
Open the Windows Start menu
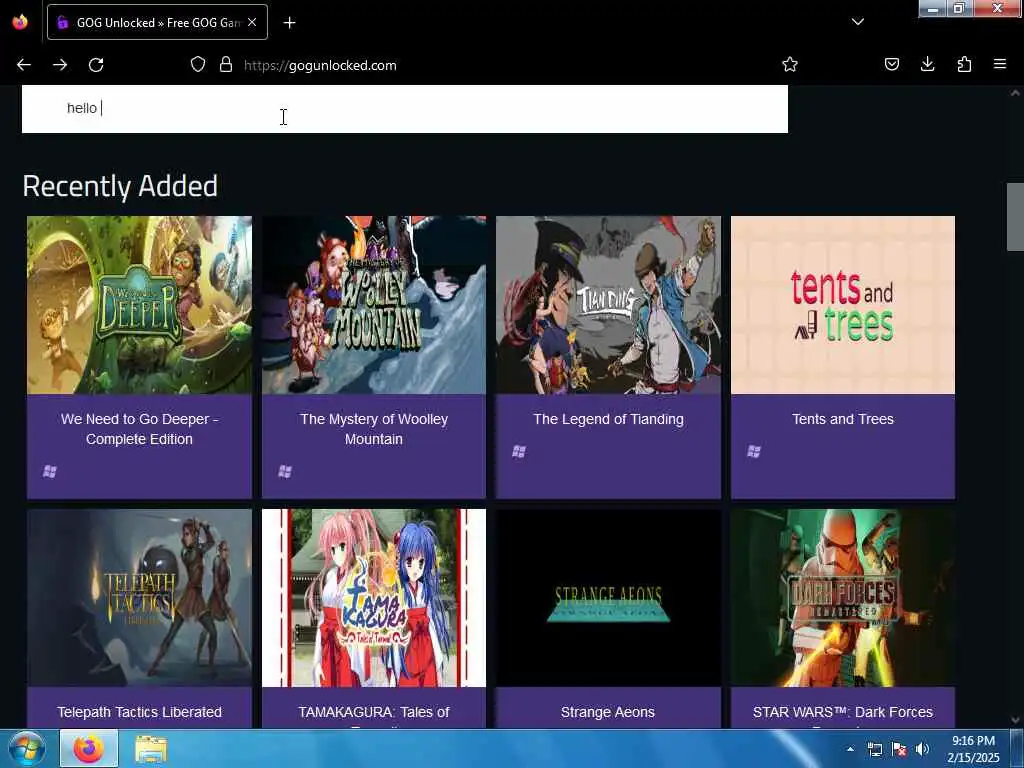click(x=27, y=748)
